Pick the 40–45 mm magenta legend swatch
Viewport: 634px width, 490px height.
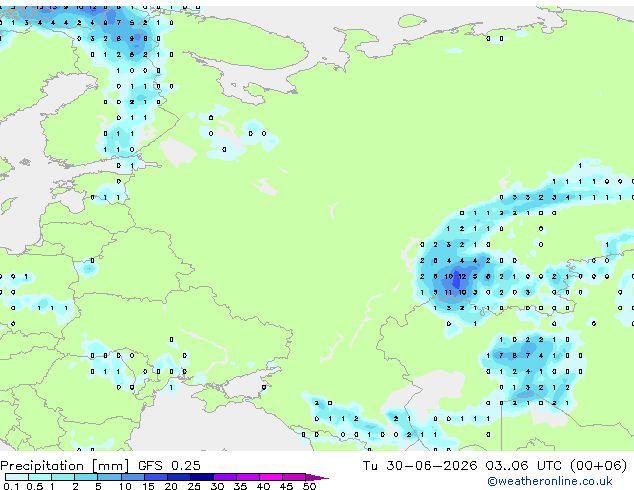click(x=271, y=477)
